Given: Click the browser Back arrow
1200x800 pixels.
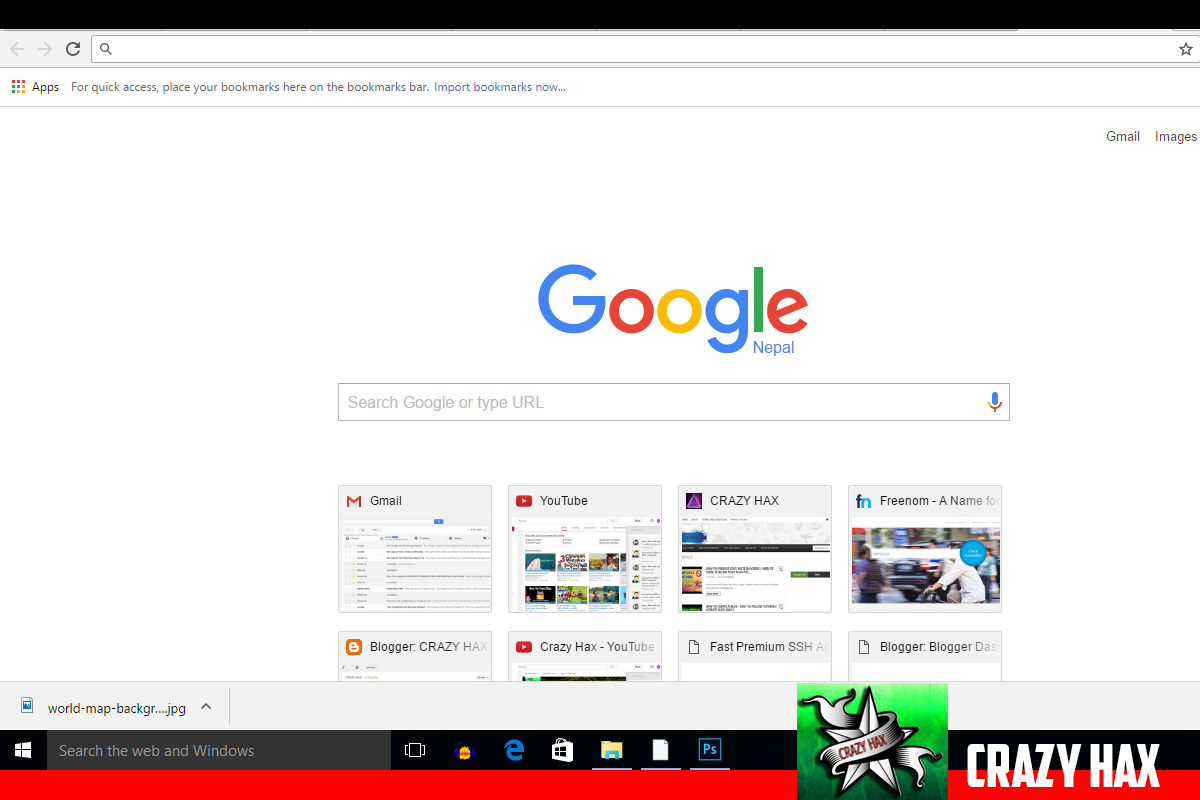Looking at the screenshot, I should 17,49.
